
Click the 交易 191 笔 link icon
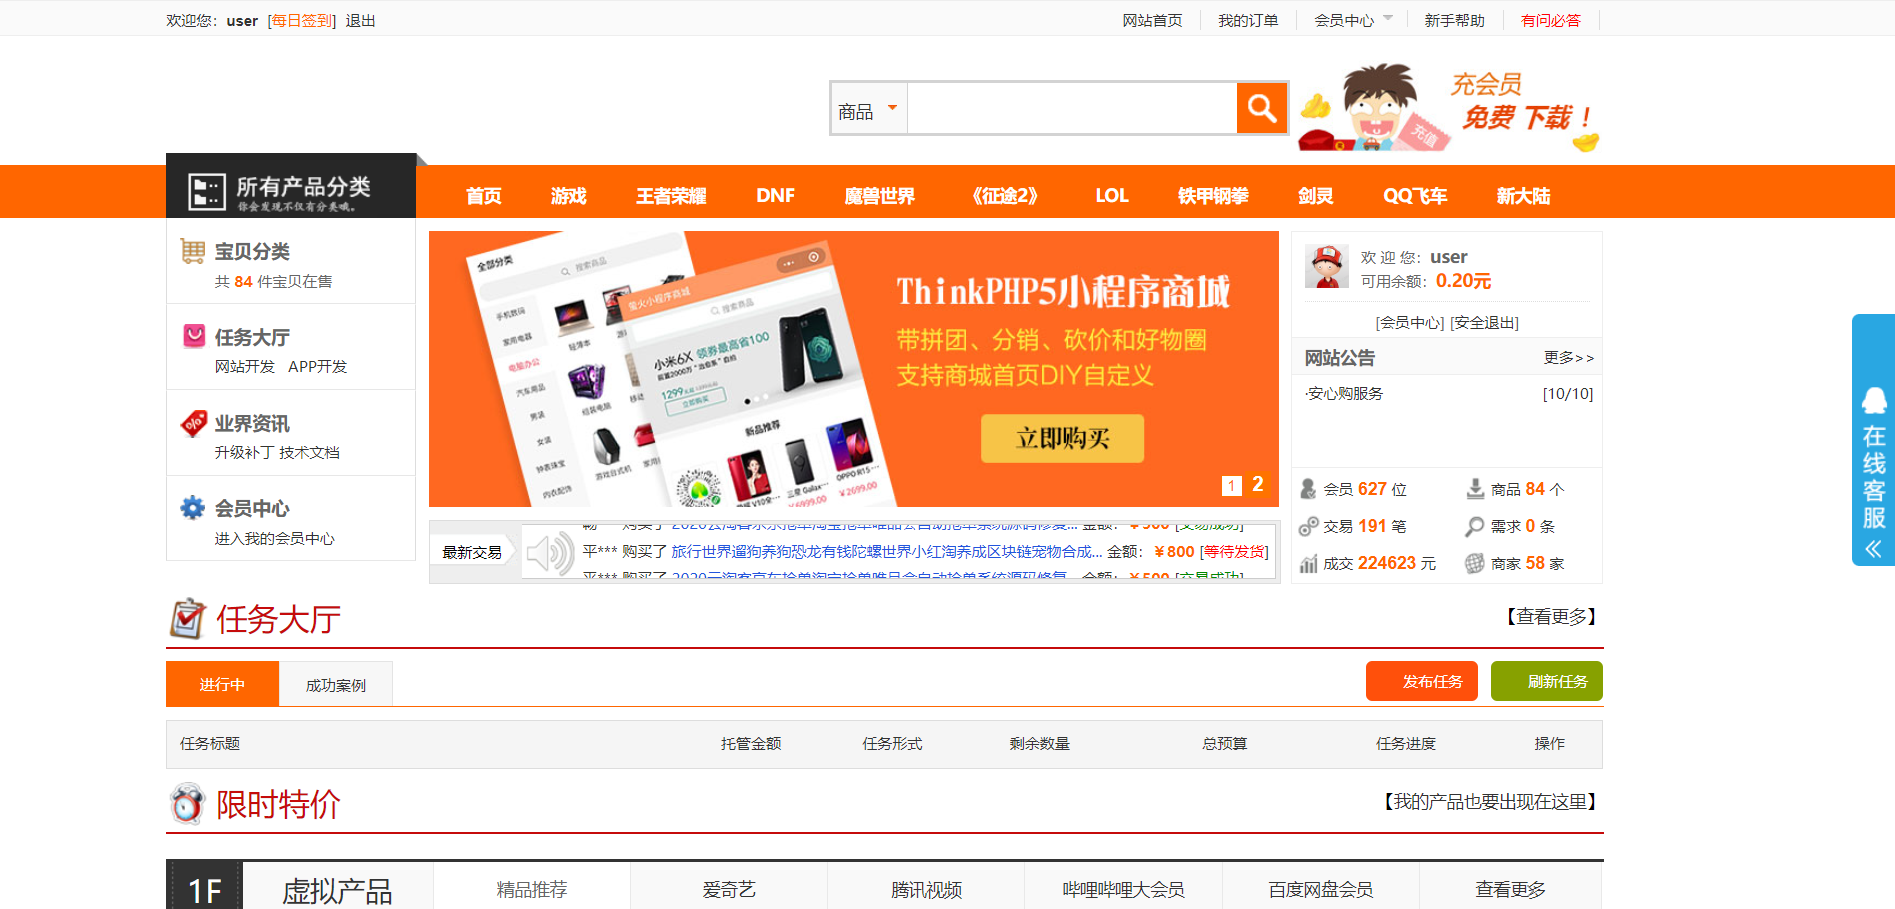(1308, 526)
